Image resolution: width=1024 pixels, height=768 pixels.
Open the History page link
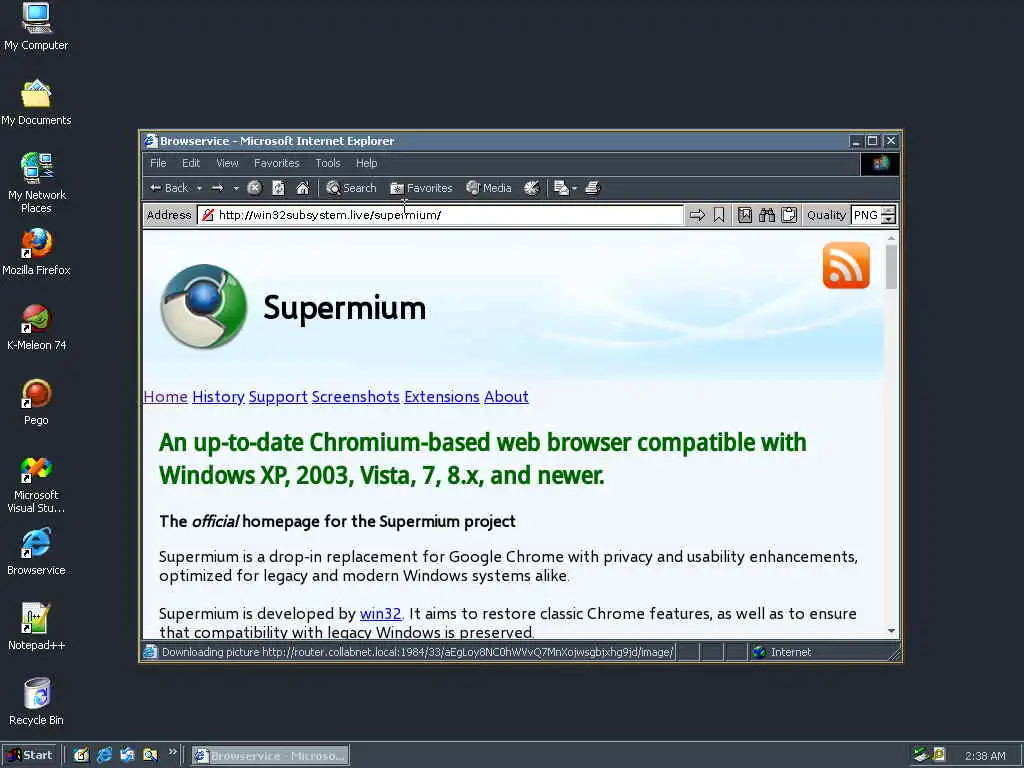click(x=218, y=396)
